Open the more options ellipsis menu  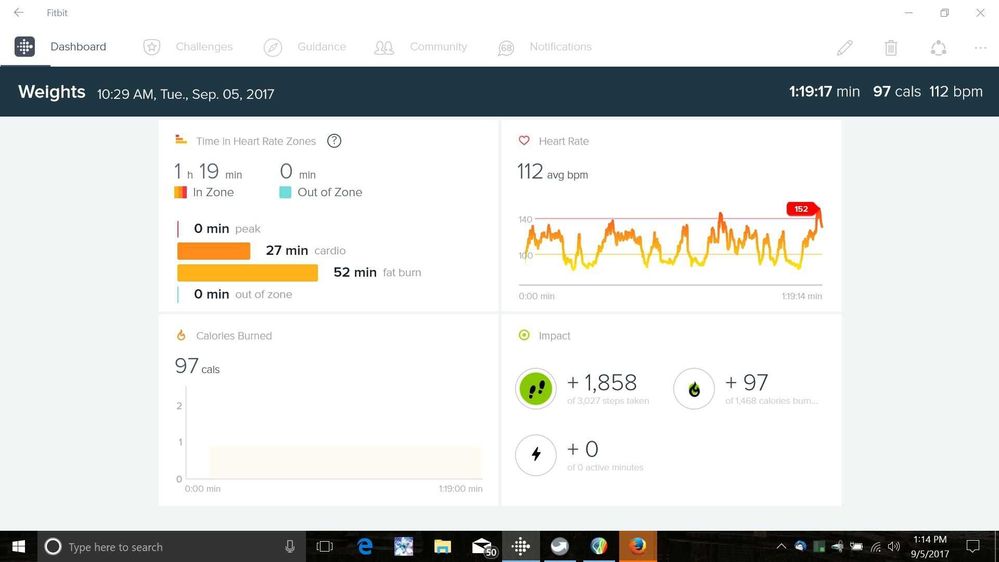point(980,48)
